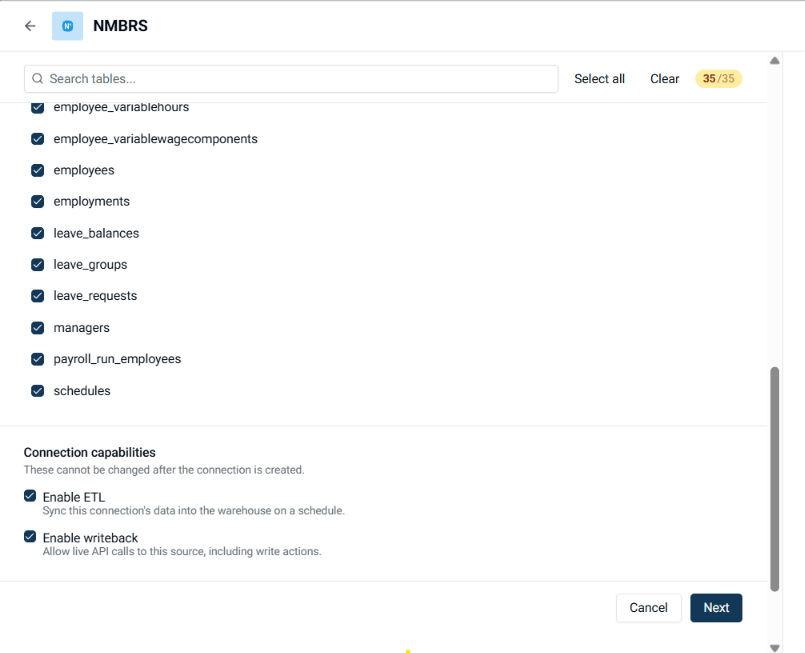Focus the Search tables input field
The image size is (805, 653).
[x=291, y=79]
